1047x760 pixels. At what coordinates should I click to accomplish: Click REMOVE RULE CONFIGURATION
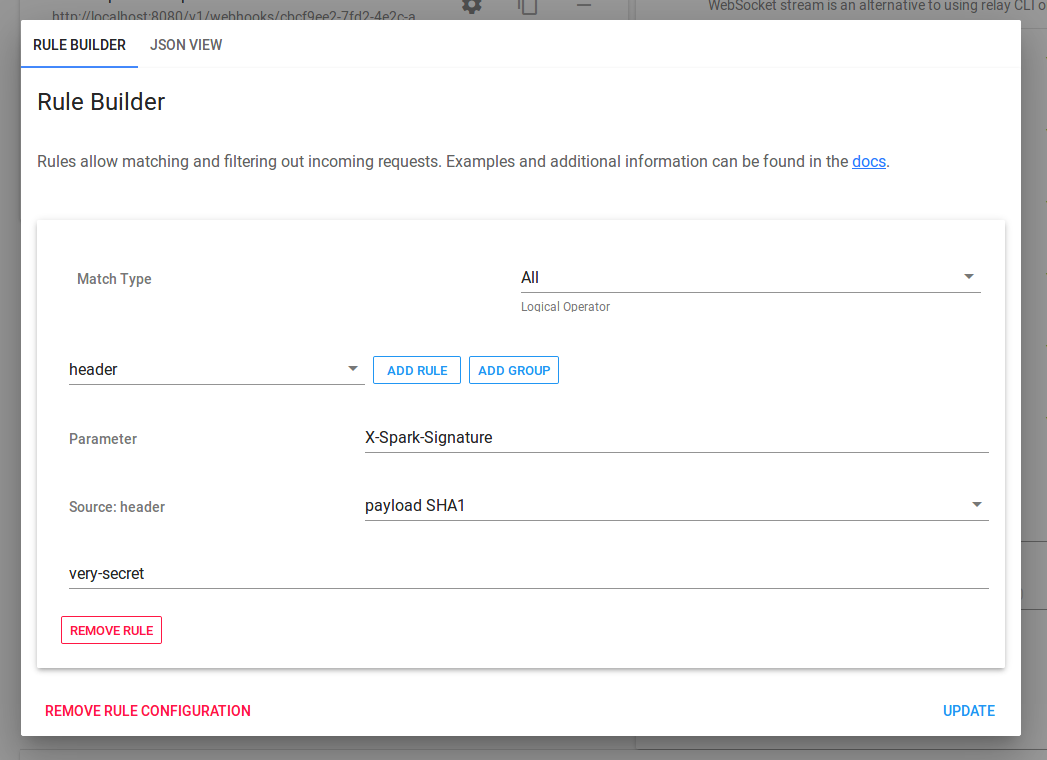click(x=147, y=710)
